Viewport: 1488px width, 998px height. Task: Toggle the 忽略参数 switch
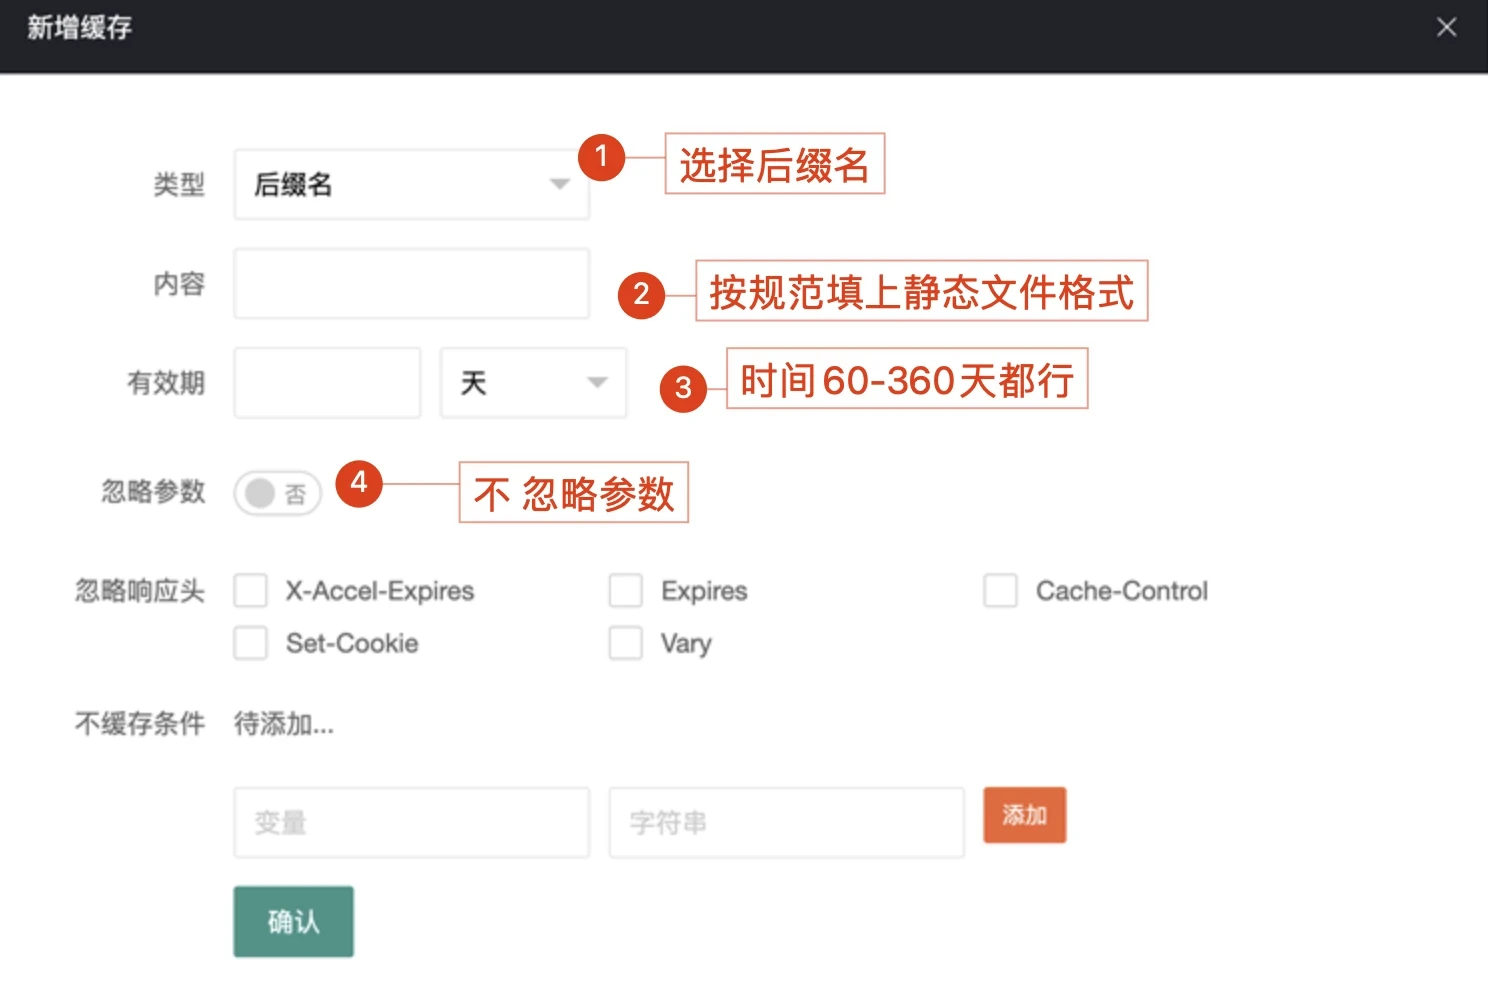click(277, 493)
